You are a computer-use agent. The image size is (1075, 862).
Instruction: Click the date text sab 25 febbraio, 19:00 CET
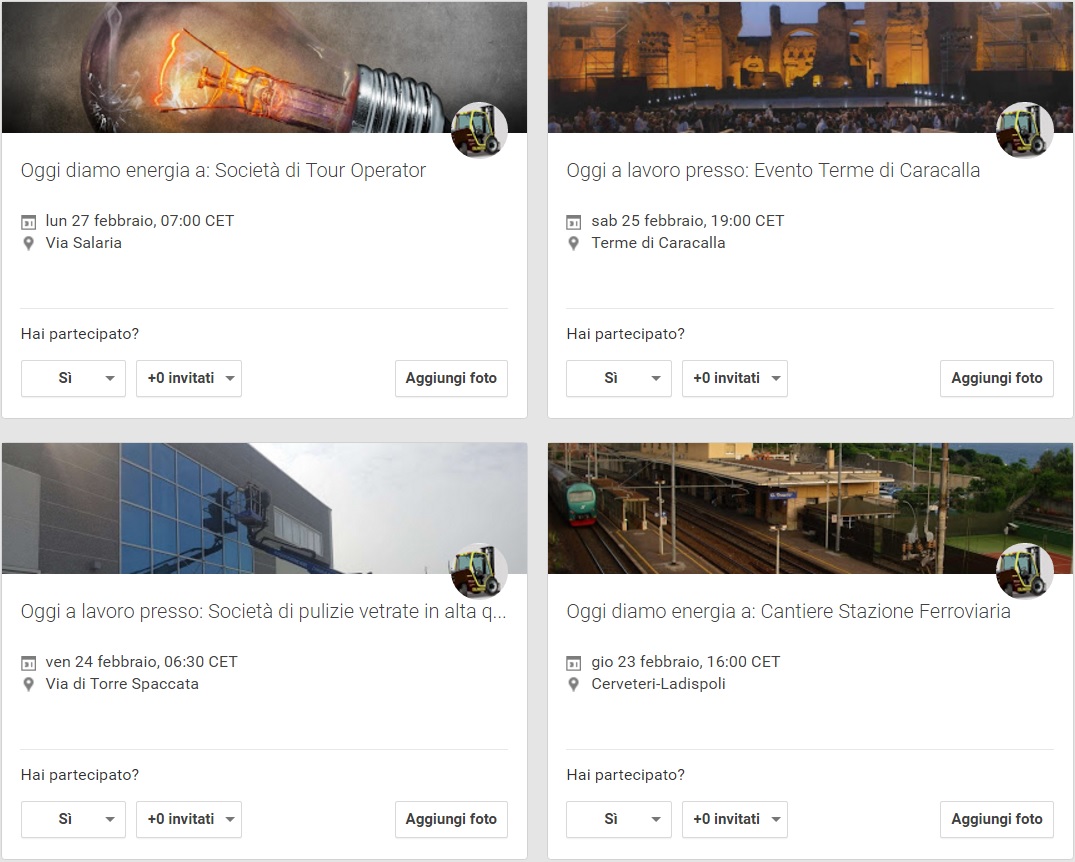click(688, 221)
